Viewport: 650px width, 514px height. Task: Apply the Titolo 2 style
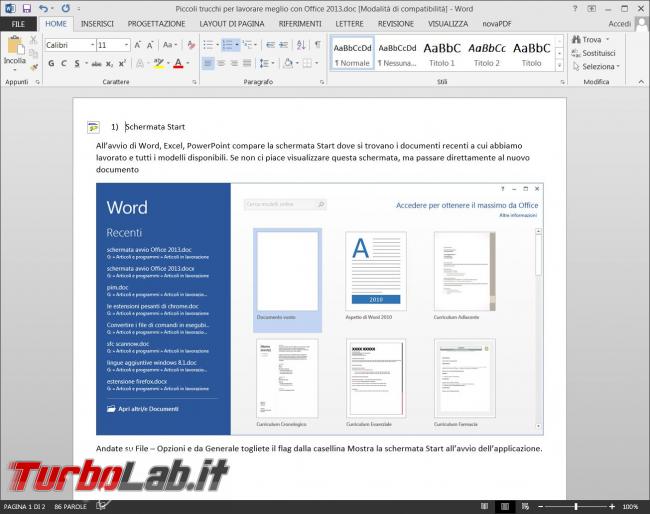pos(487,54)
